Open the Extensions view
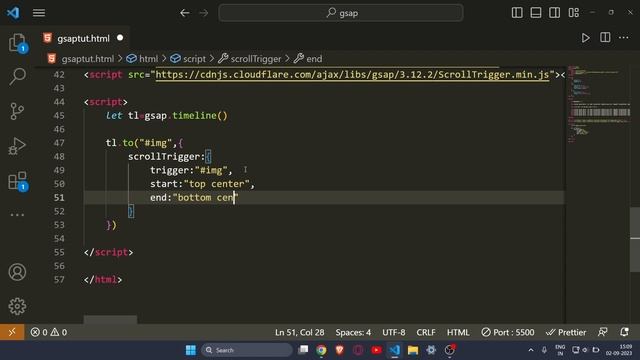Viewport: 640px width, 360px height. point(17,180)
